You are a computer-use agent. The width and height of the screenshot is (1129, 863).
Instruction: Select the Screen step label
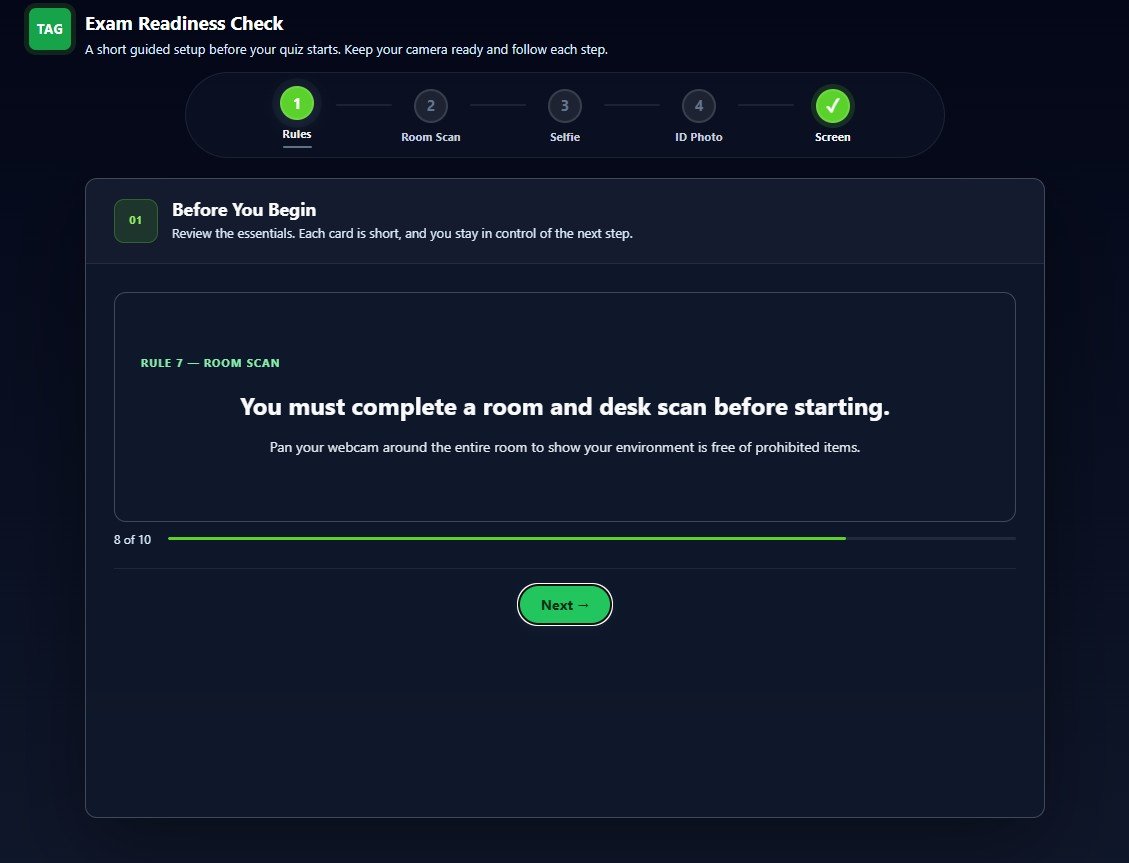(832, 137)
